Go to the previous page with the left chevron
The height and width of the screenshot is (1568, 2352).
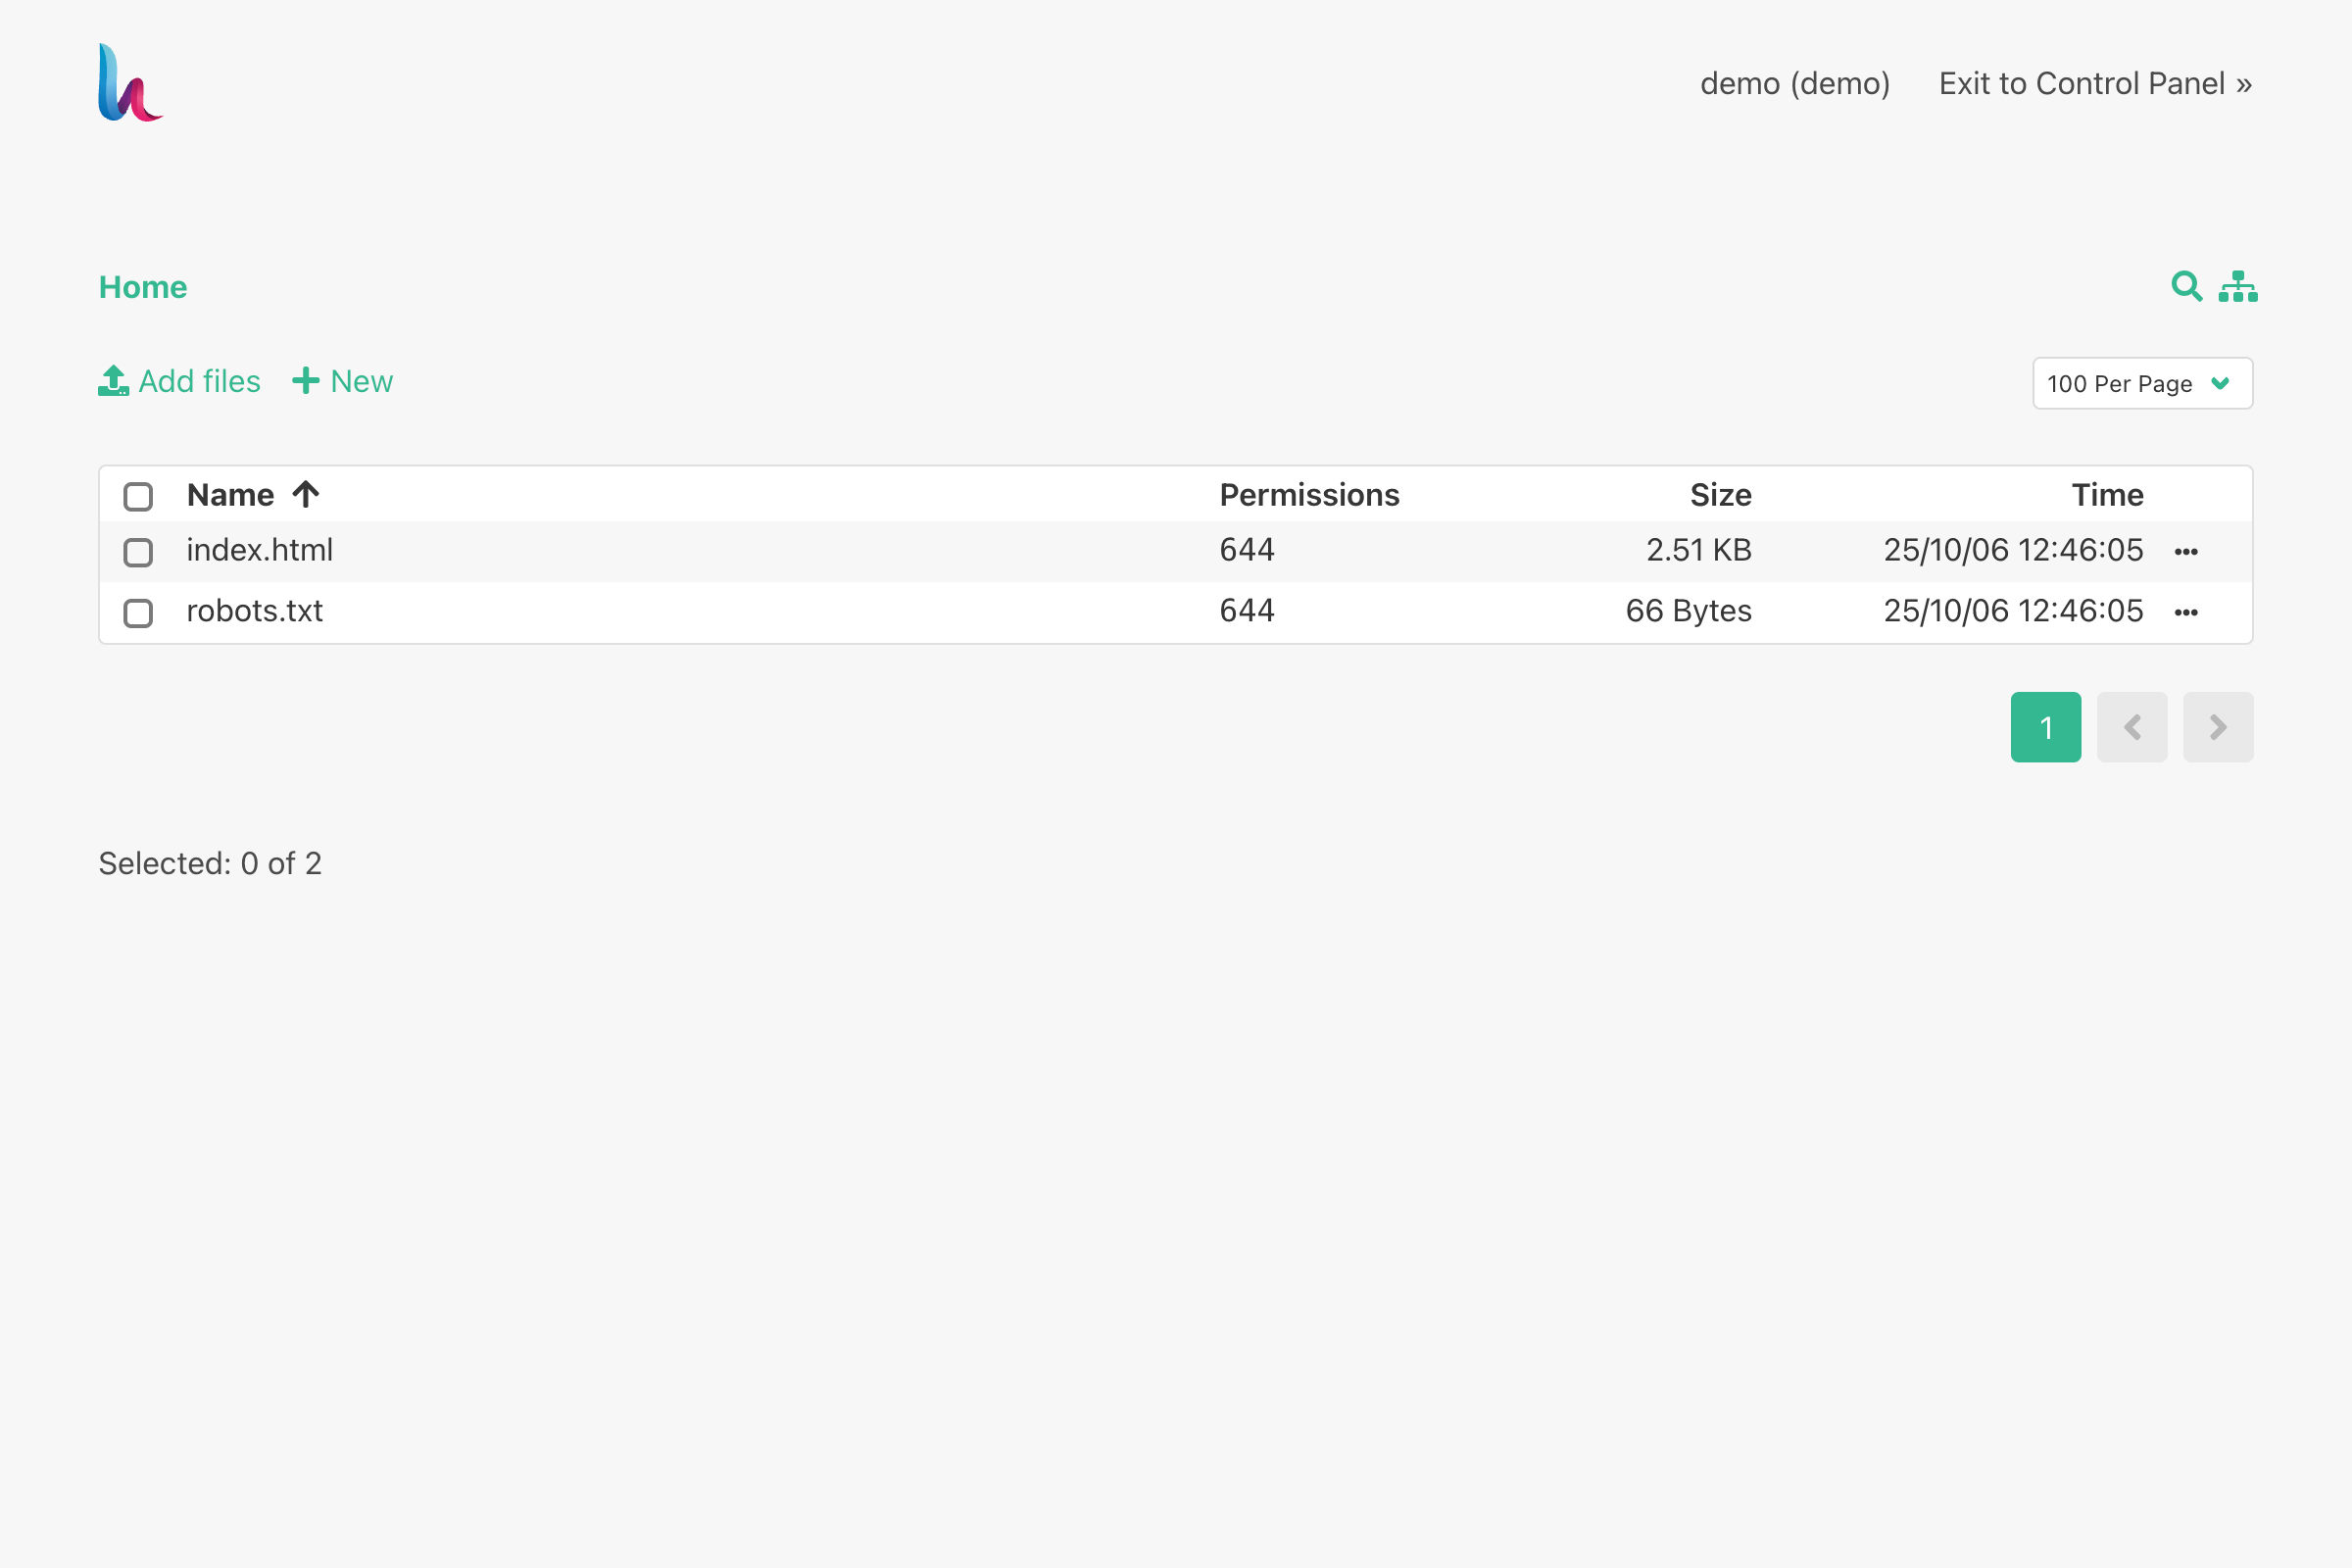tap(2131, 727)
